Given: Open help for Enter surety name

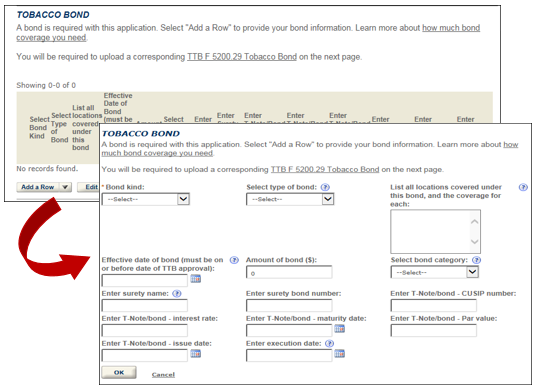Looking at the screenshot, I should point(177,294).
